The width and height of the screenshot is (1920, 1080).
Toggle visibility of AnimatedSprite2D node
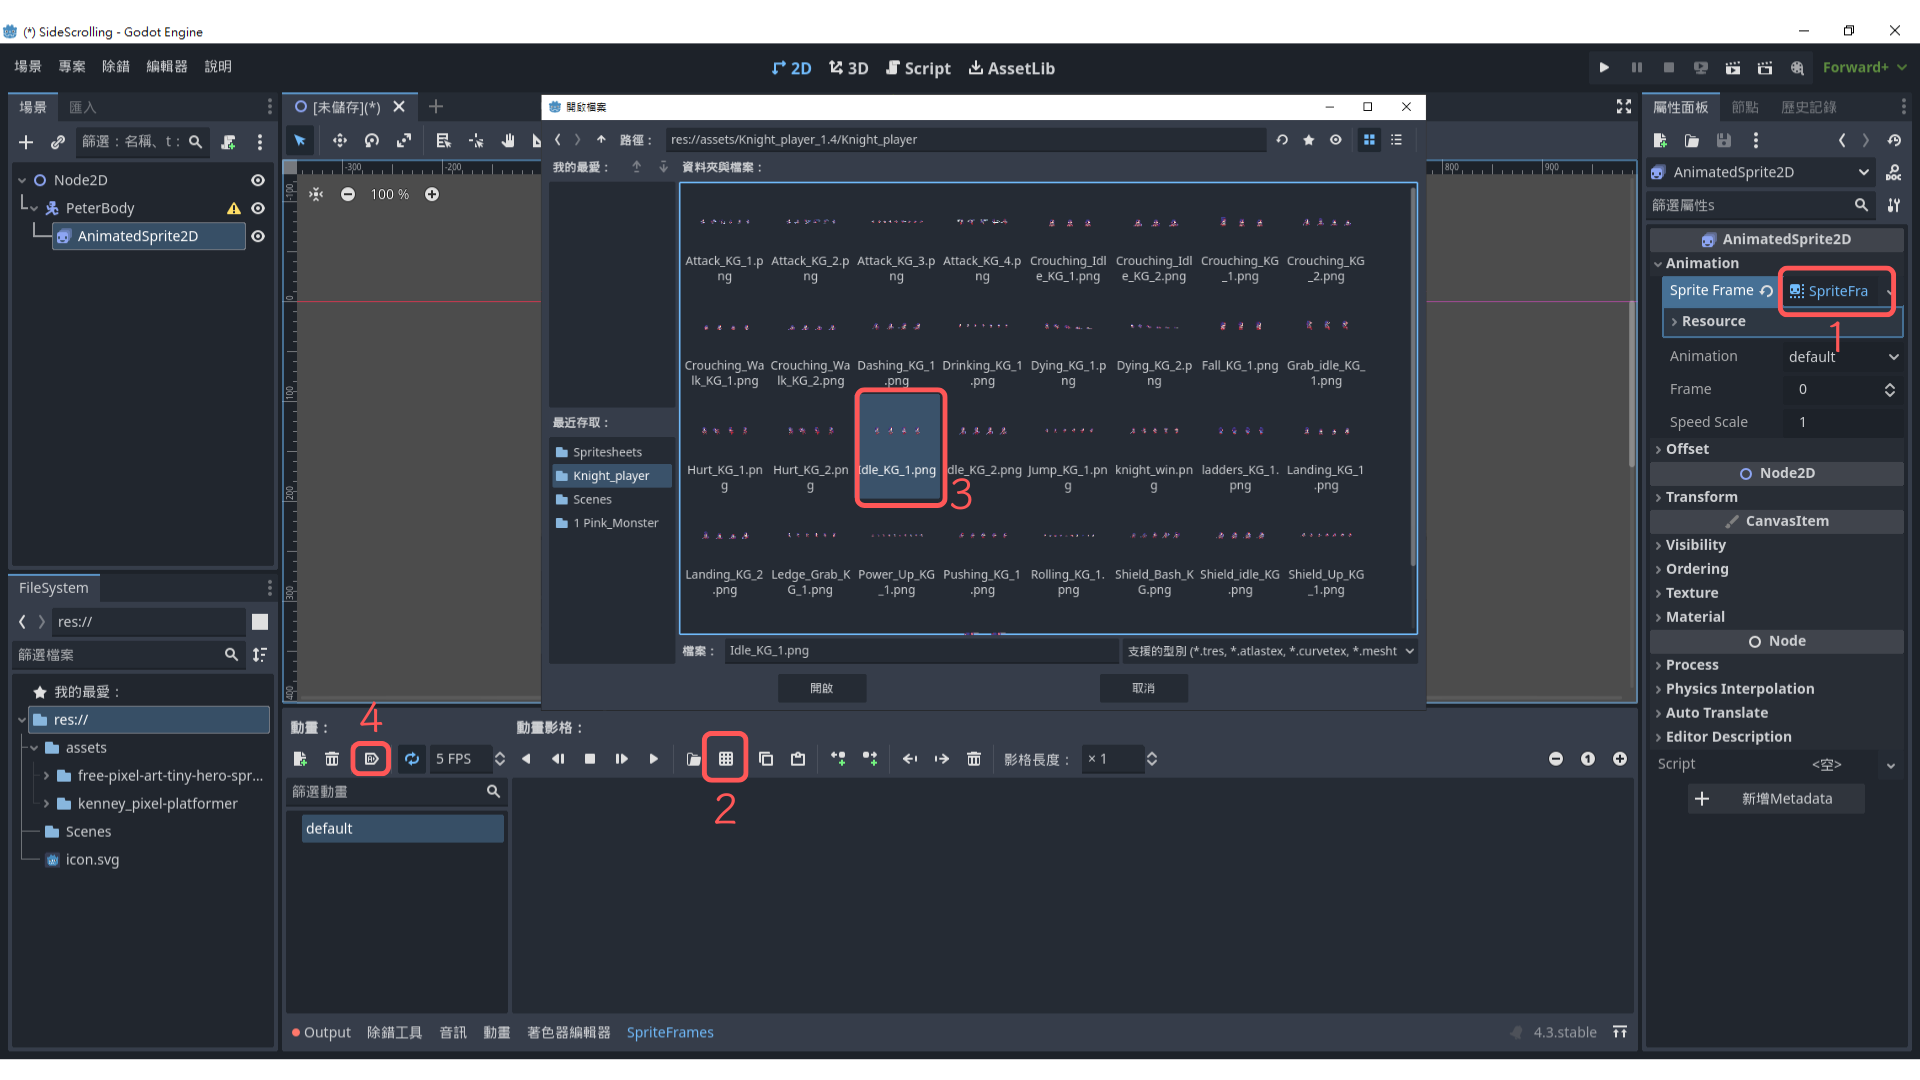coord(258,236)
